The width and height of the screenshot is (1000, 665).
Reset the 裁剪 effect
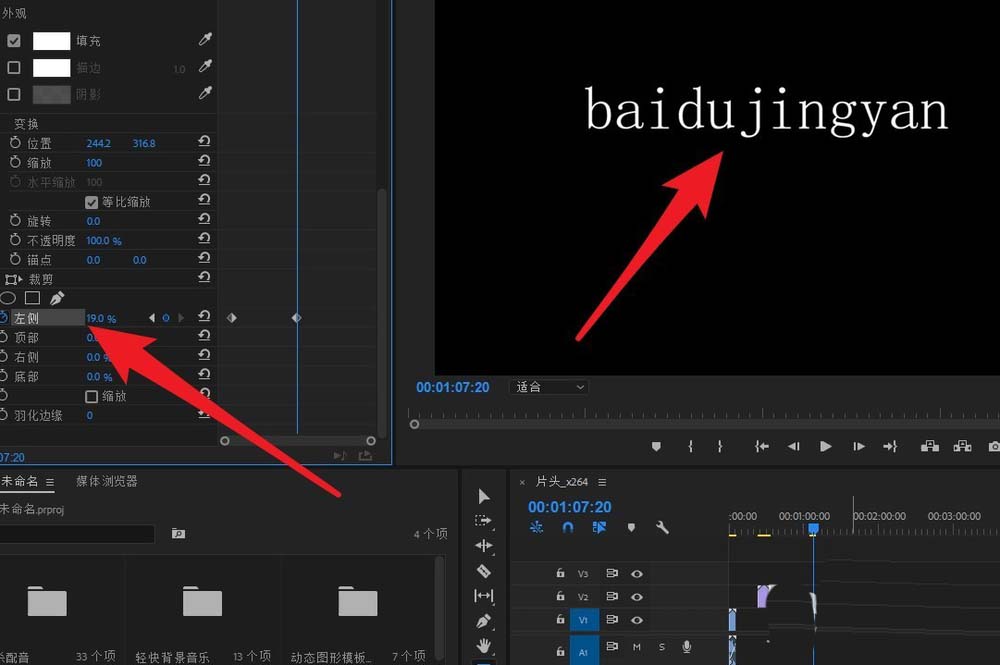pyautogui.click(x=204, y=277)
